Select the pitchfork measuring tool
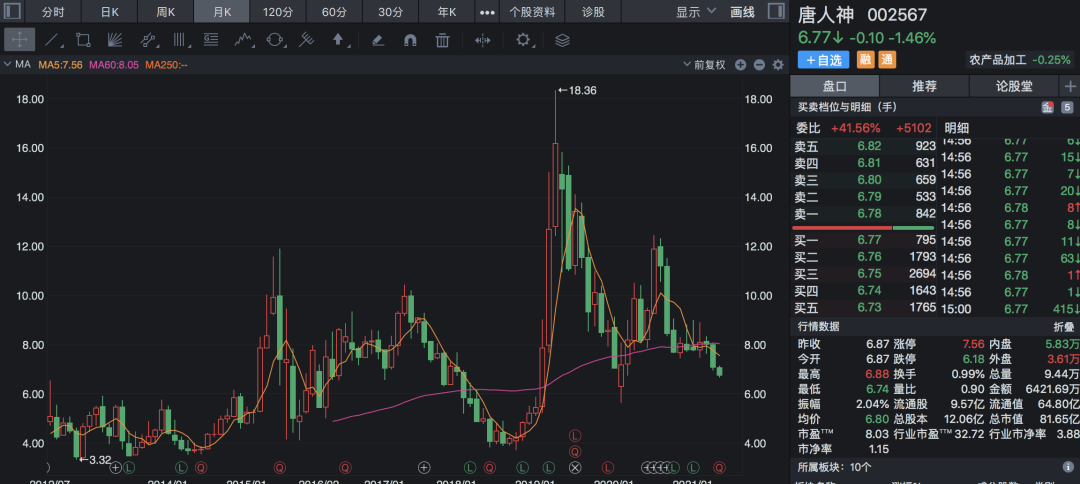1080x484 pixels. [x=307, y=40]
